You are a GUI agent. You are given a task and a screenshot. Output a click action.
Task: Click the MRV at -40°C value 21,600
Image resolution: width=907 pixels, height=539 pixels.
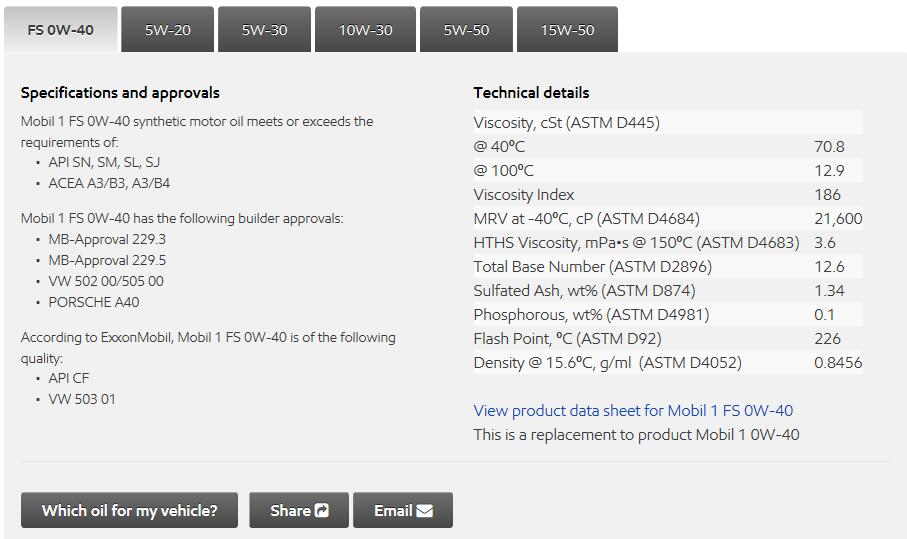[838, 219]
